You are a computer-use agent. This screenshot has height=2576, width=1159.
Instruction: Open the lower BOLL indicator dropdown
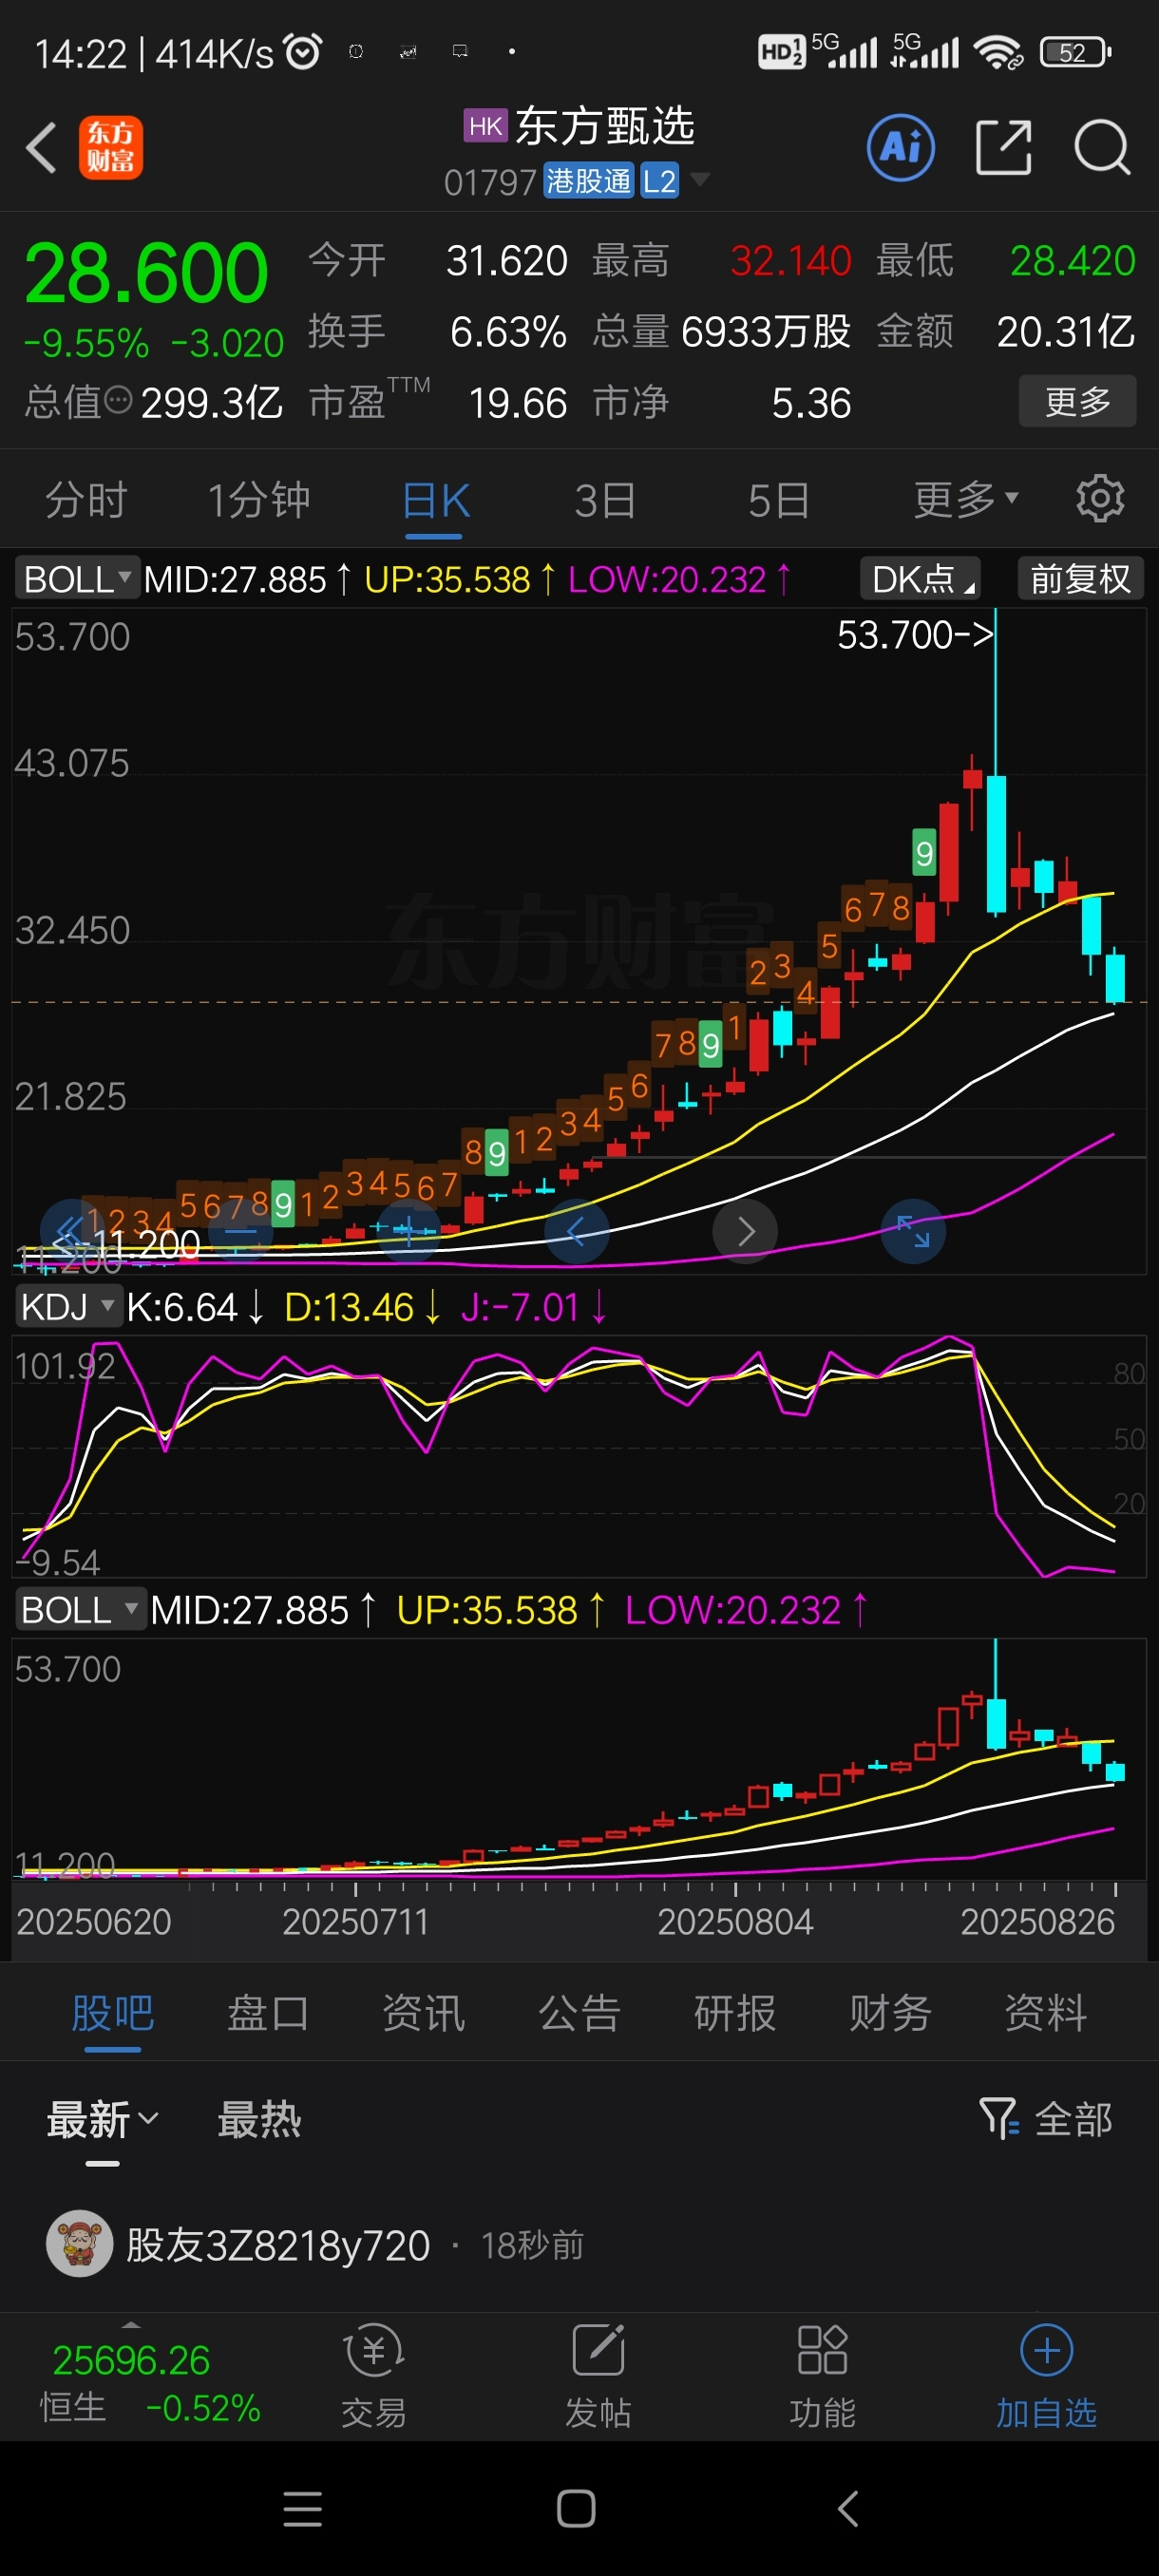(x=80, y=1610)
